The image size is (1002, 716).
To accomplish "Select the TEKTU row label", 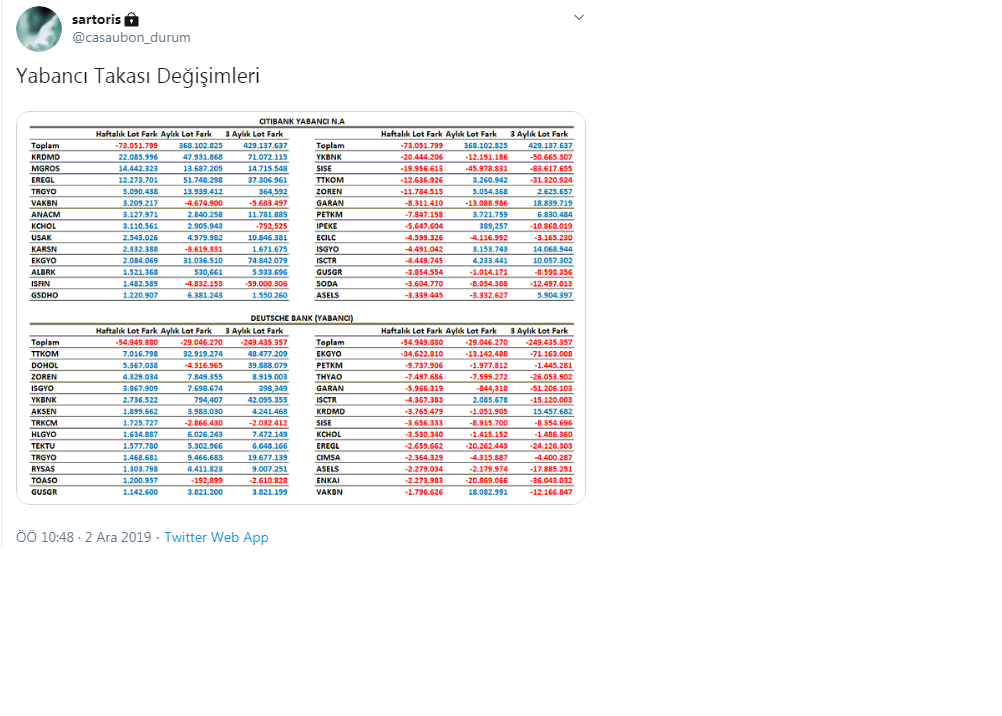I will [x=43, y=446].
